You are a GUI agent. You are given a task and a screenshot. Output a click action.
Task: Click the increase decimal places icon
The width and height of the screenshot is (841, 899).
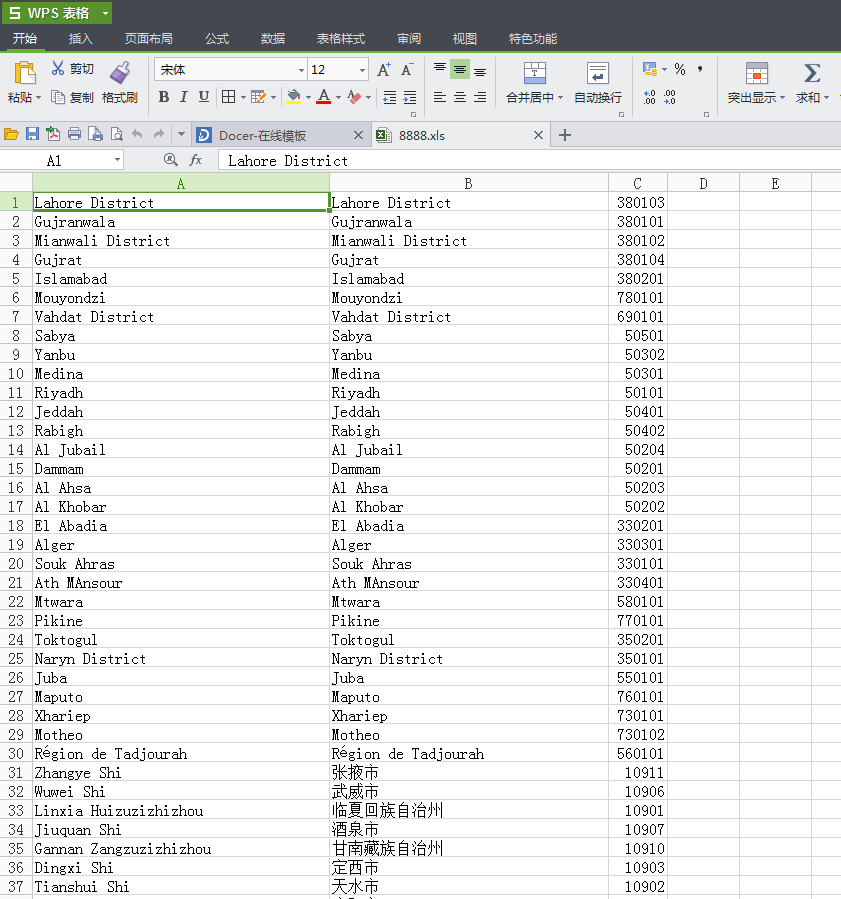650,97
